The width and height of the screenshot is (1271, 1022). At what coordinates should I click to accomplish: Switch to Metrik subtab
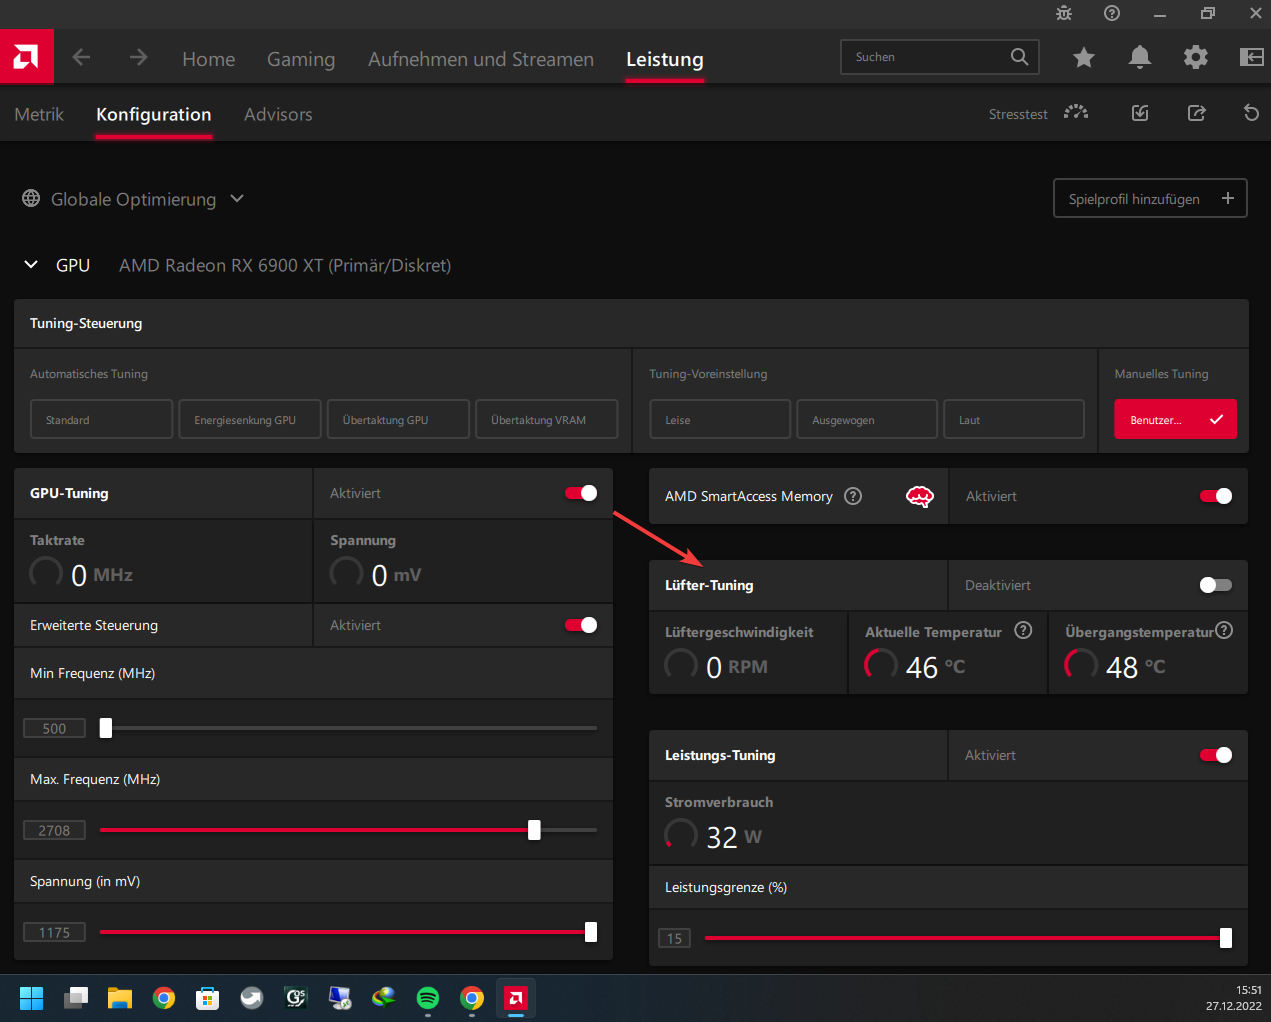click(39, 114)
